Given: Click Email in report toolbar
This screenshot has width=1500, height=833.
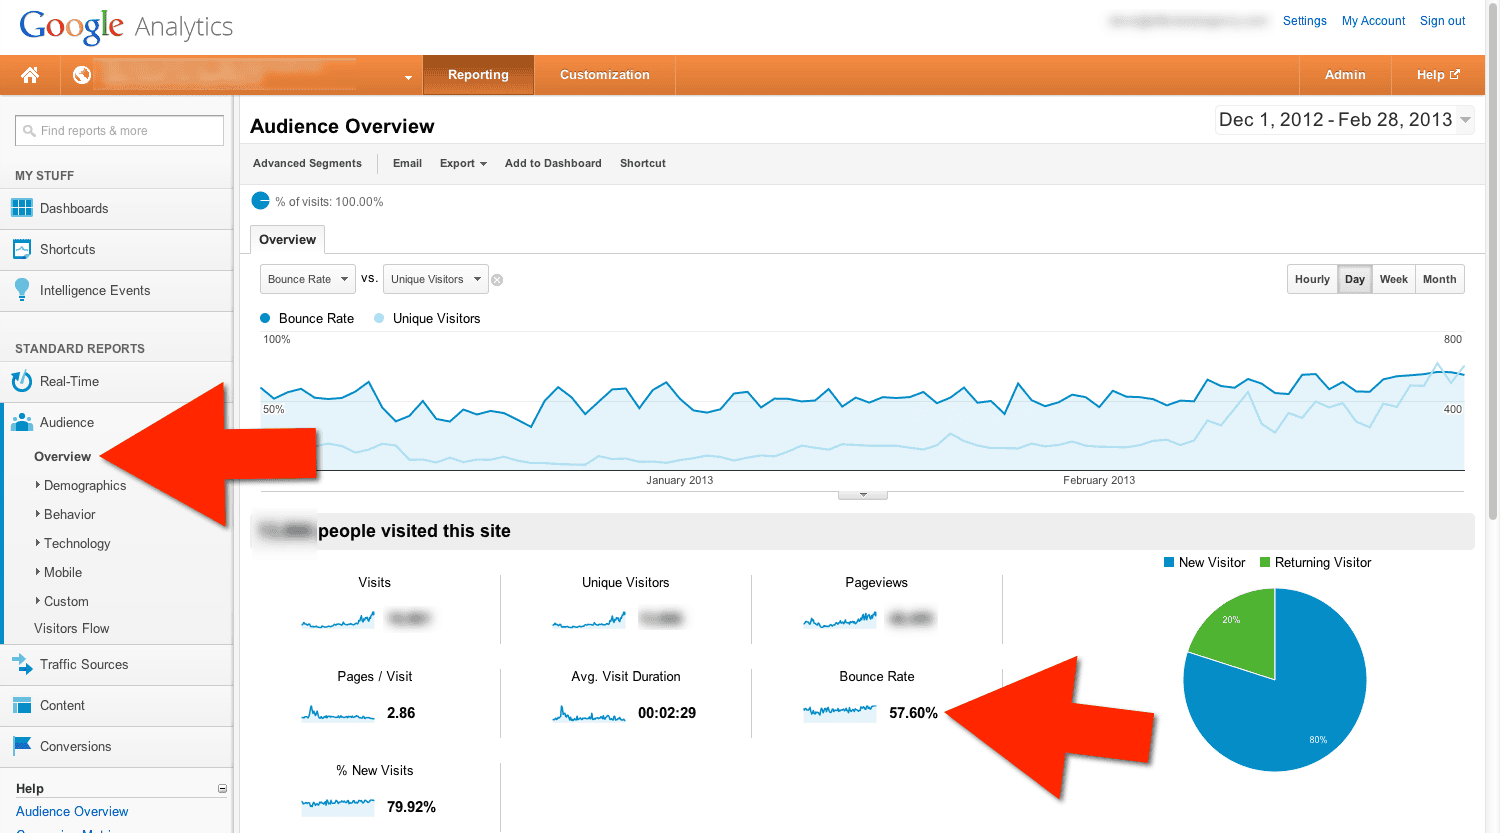Looking at the screenshot, I should pos(407,163).
